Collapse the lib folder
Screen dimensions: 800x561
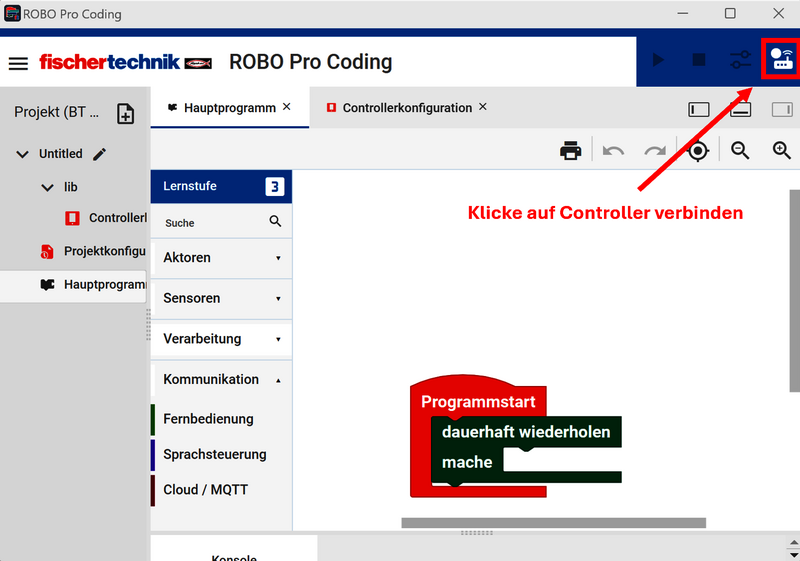coord(47,188)
